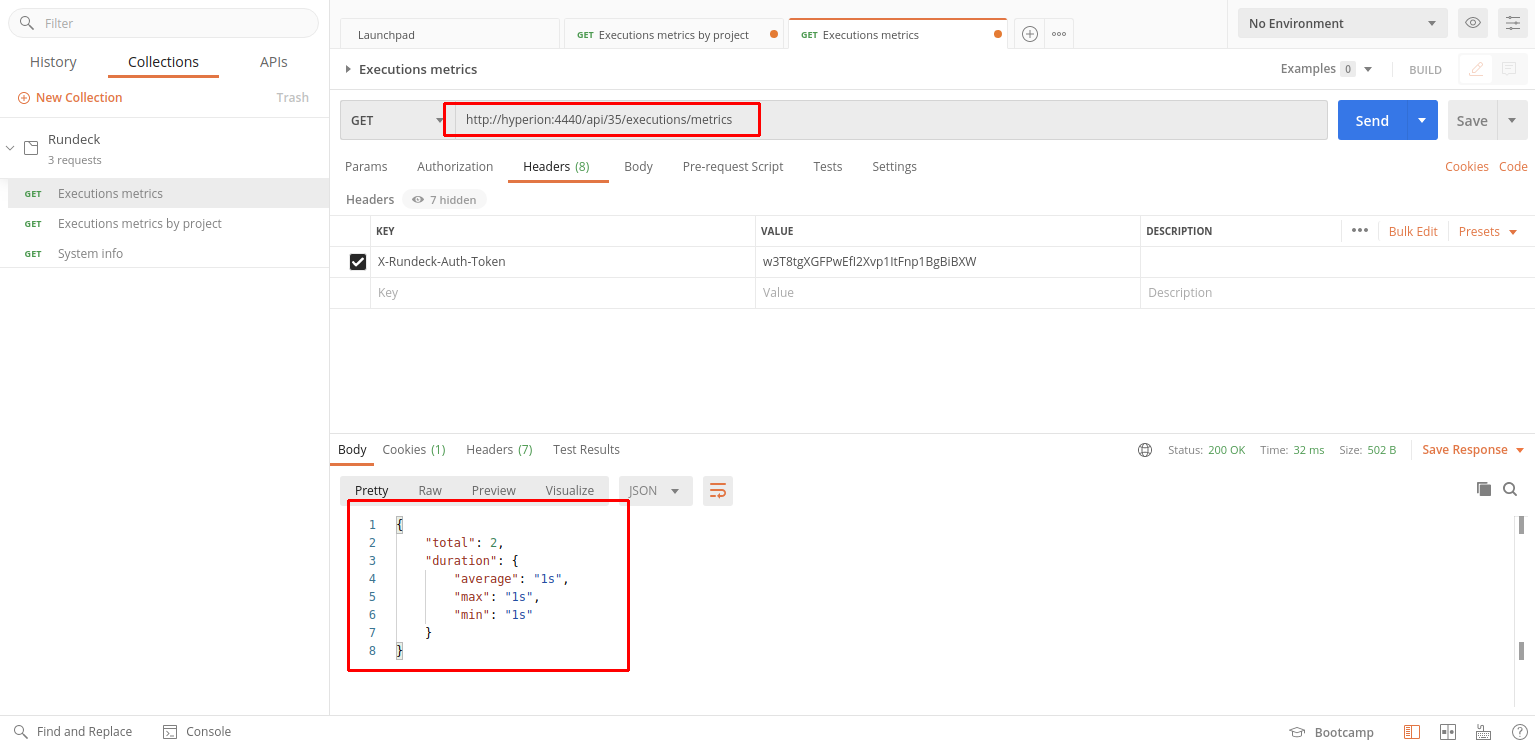
Task: Open Bulk Edit for headers
Action: [1412, 231]
